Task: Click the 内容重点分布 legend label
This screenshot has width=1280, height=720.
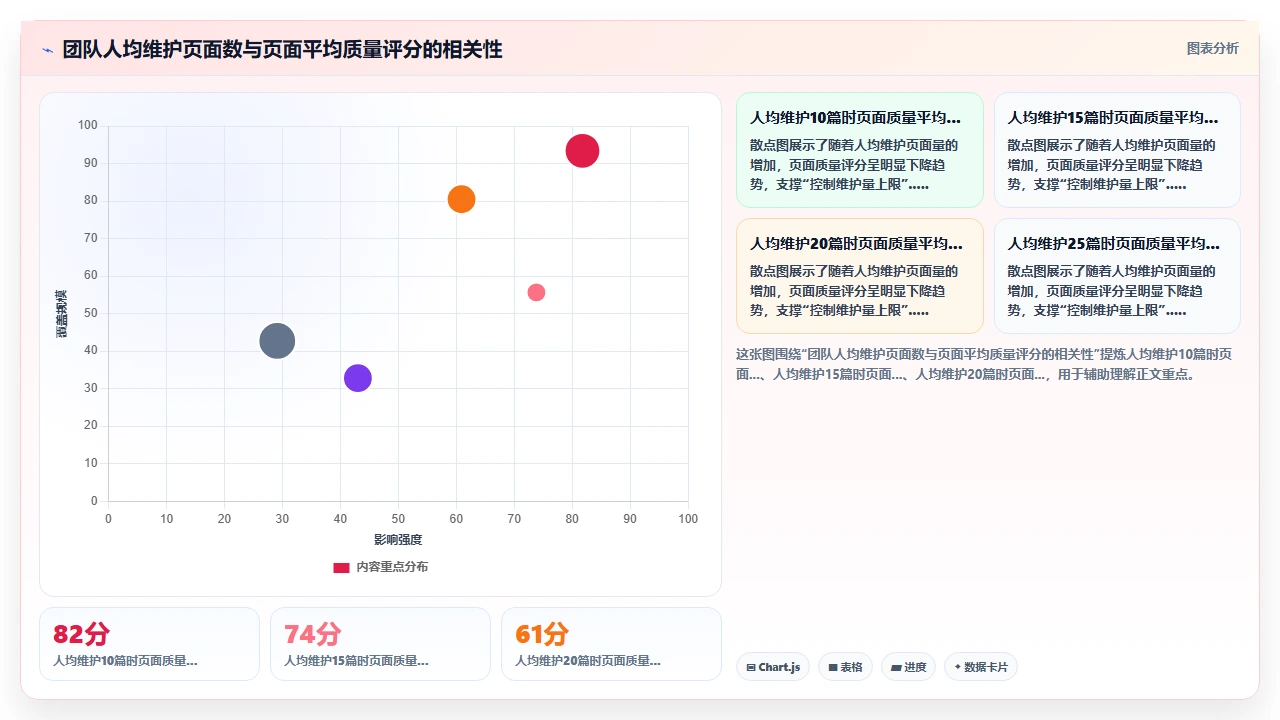Action: point(392,567)
